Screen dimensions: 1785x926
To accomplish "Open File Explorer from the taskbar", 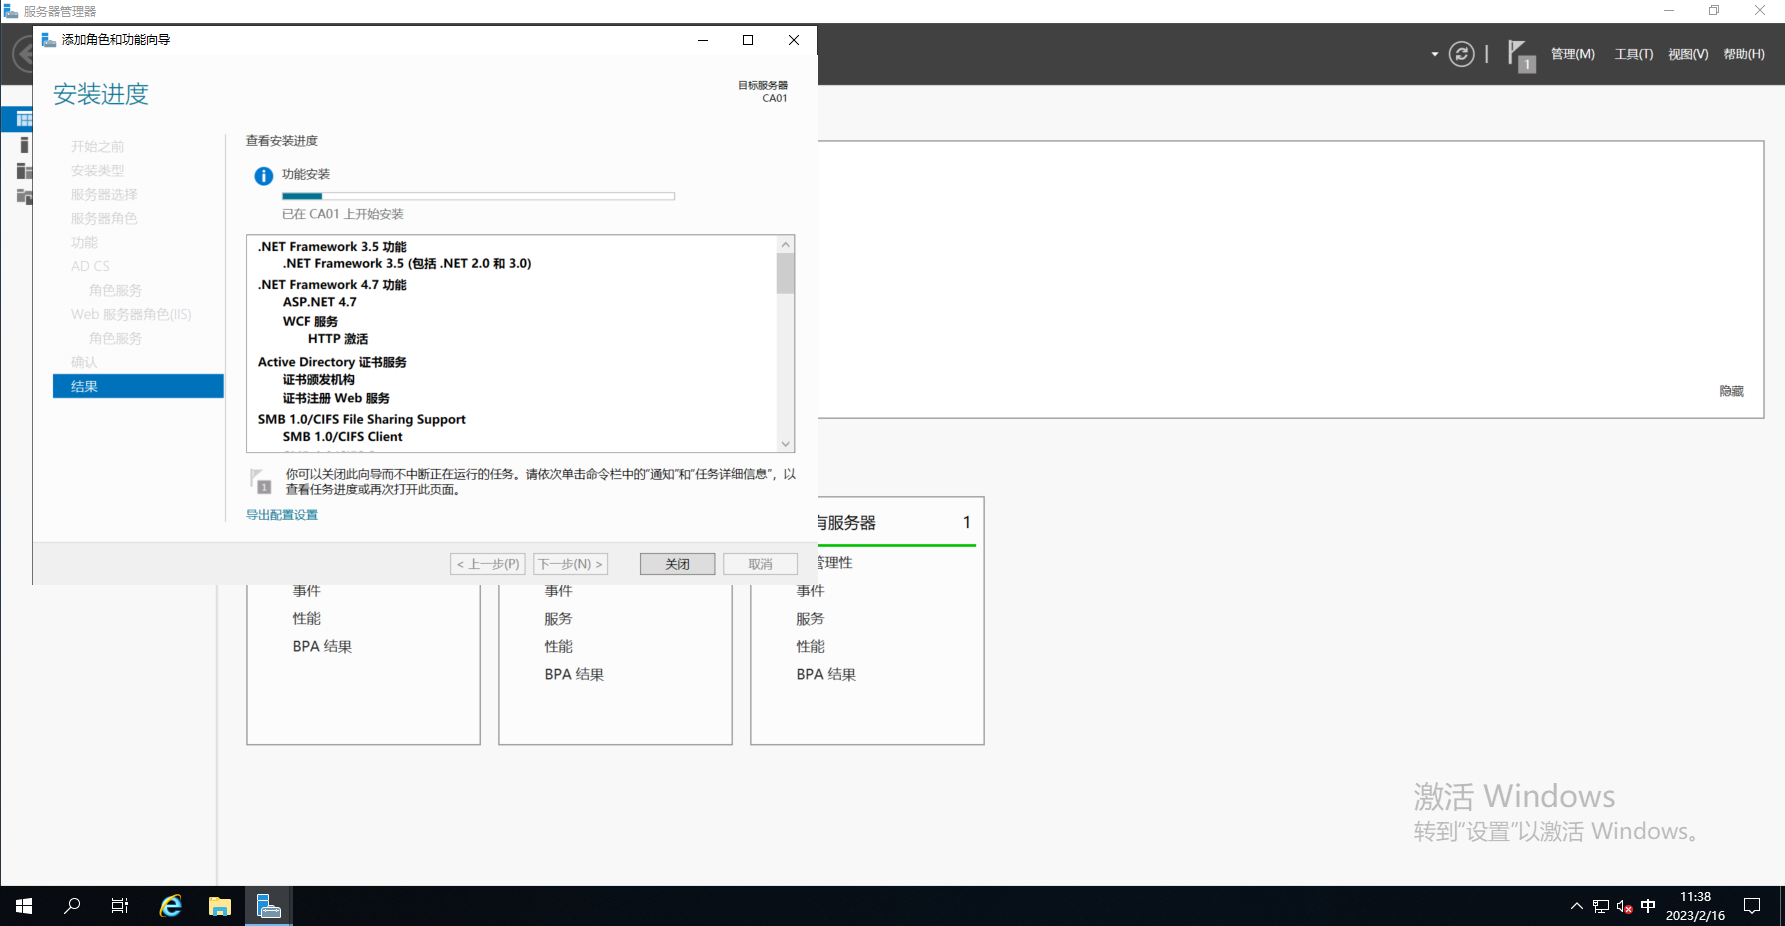I will pos(220,906).
